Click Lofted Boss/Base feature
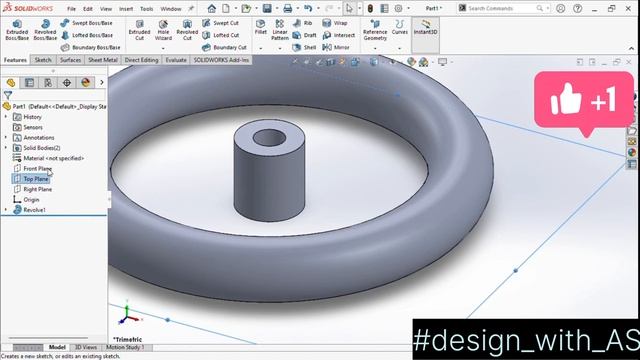This screenshot has width=640, height=360. [x=87, y=36]
